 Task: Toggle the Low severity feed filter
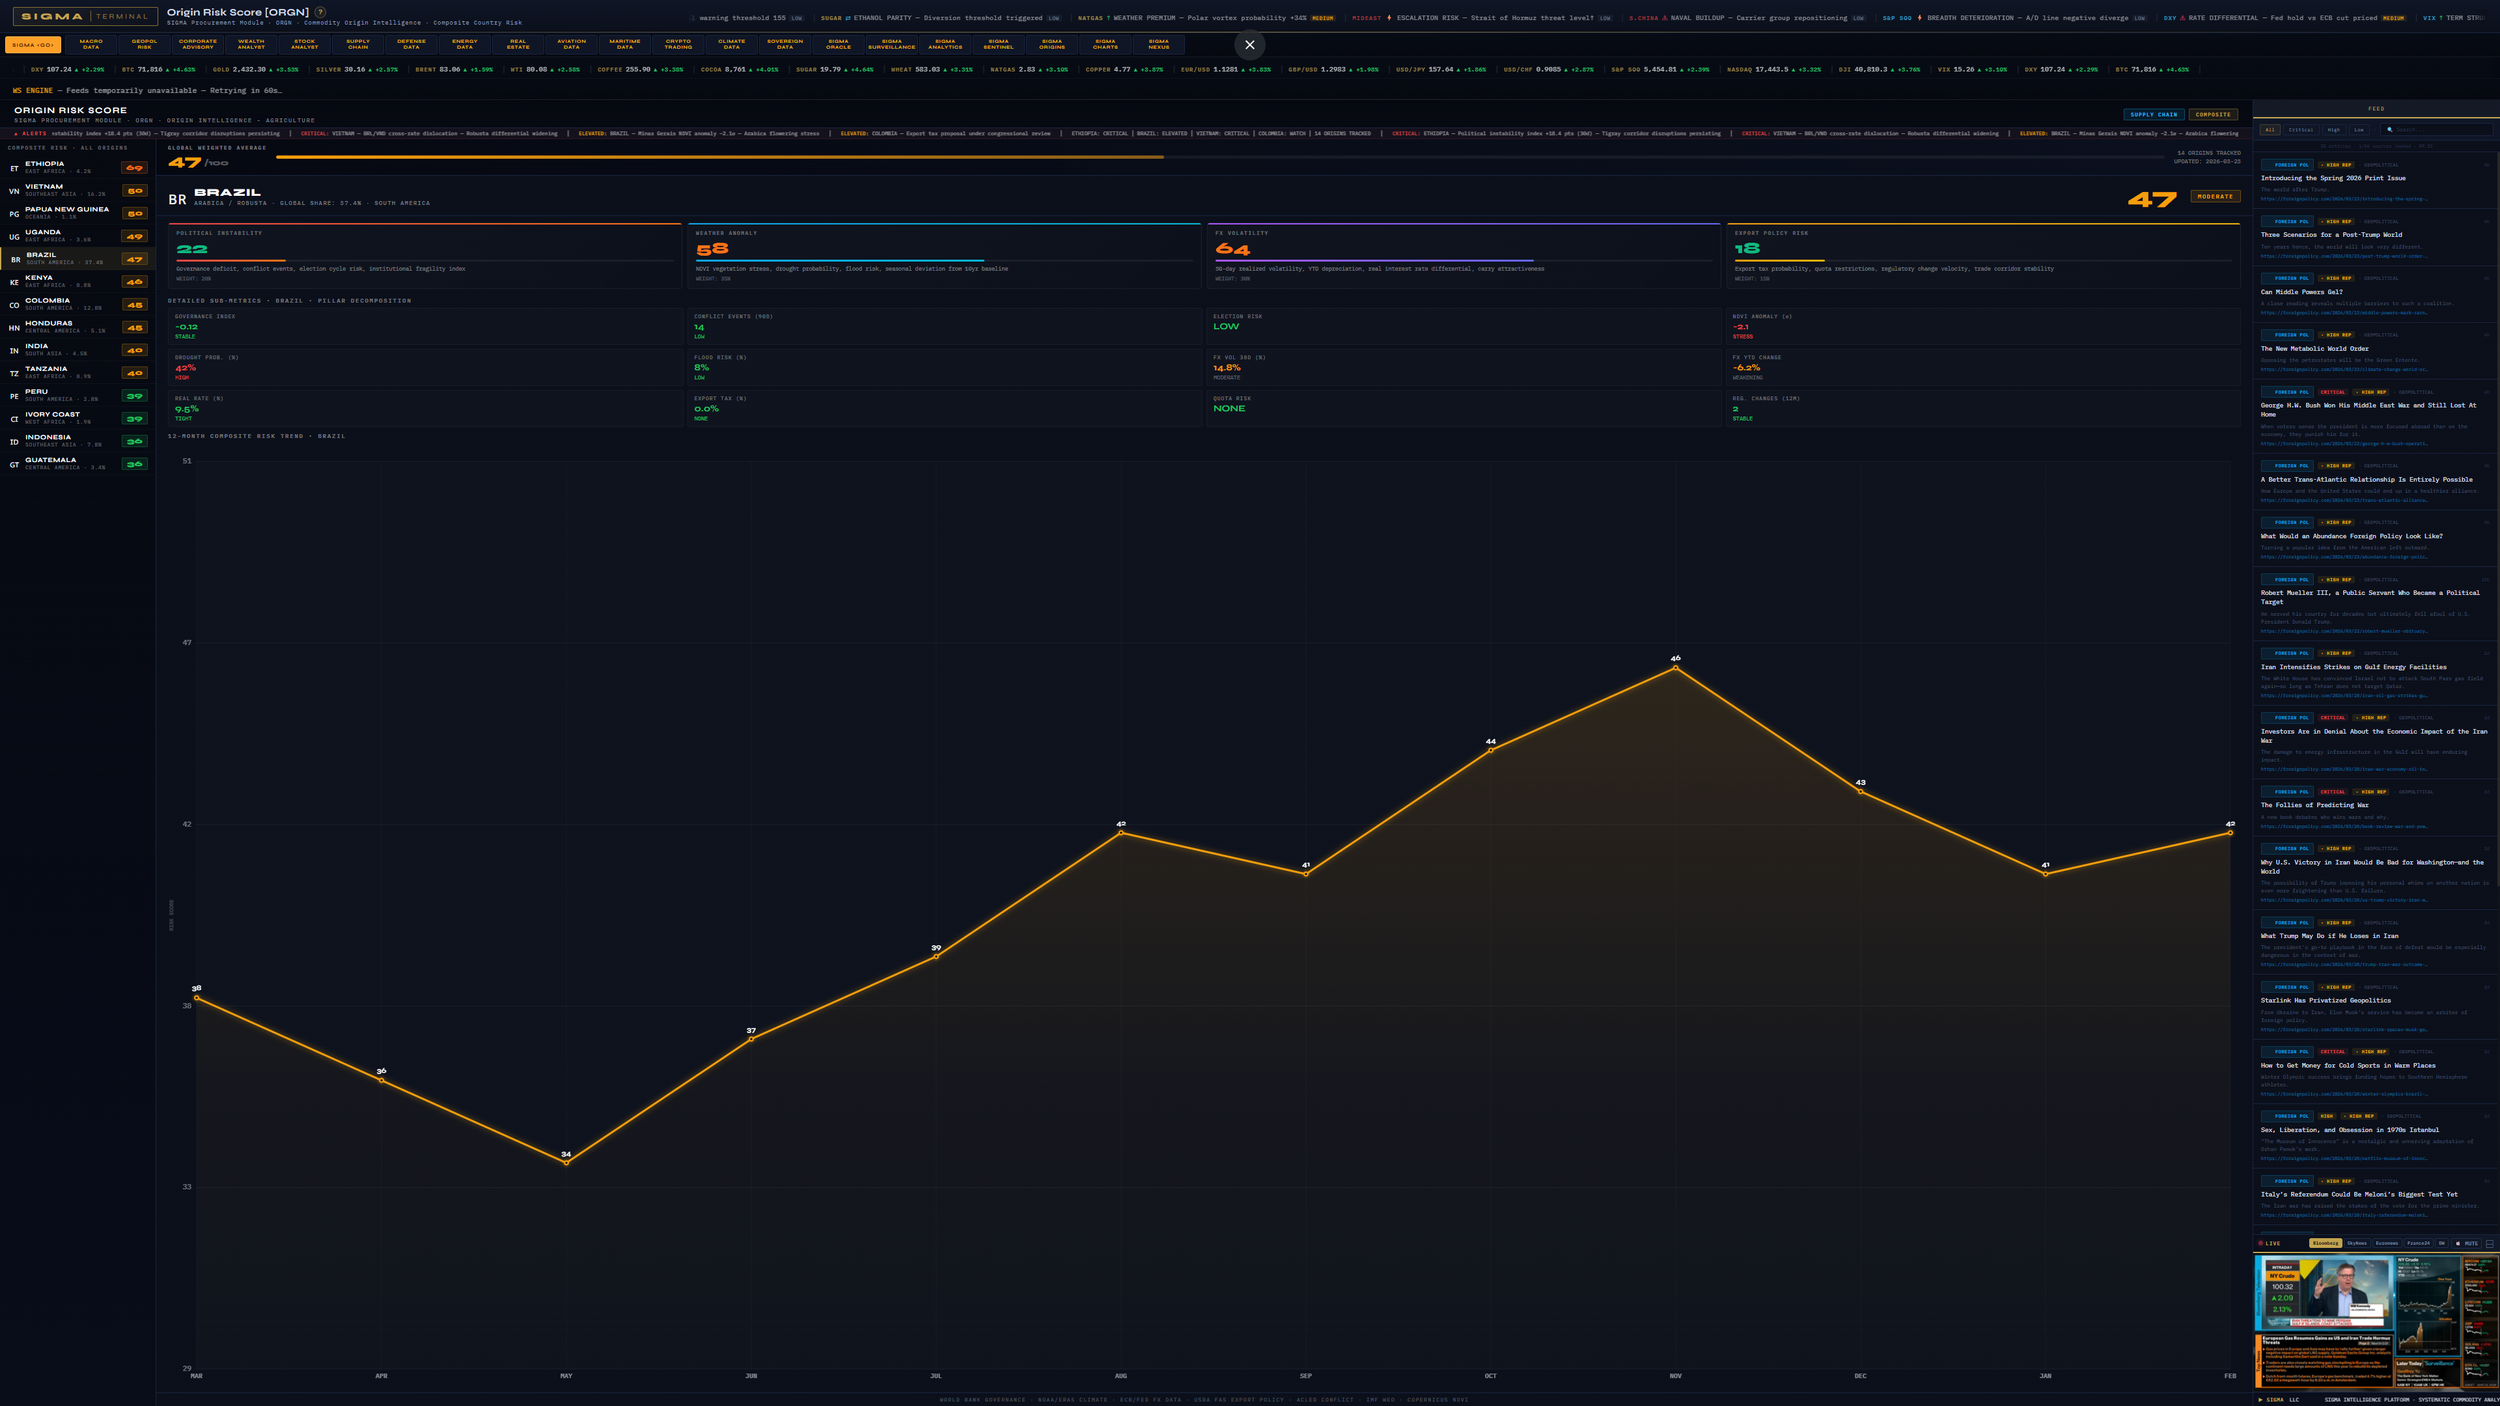(x=2357, y=129)
